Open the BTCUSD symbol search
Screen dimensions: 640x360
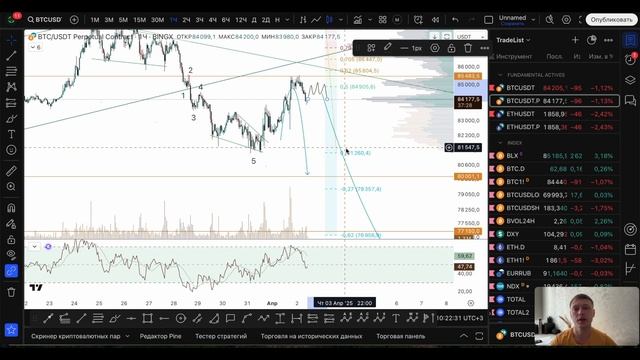pos(44,20)
